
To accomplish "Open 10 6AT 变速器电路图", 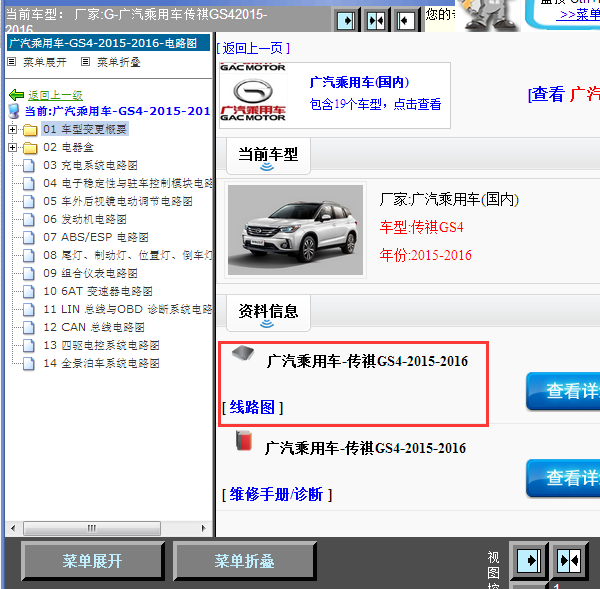I will [x=98, y=291].
